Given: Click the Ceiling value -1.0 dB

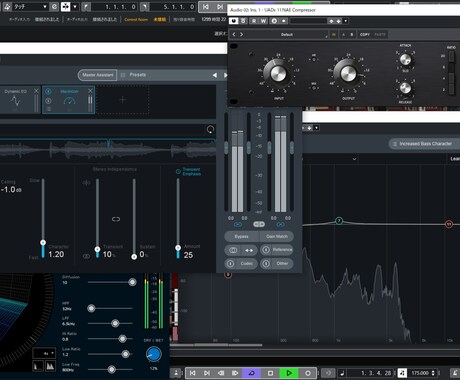Looking at the screenshot, I should (x=11, y=190).
